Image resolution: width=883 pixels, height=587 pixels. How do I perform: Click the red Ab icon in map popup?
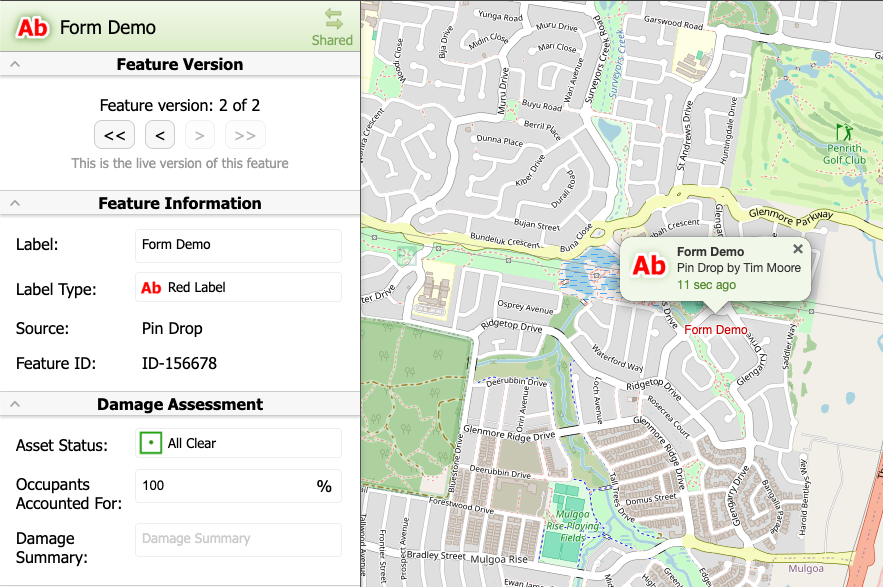(x=649, y=265)
